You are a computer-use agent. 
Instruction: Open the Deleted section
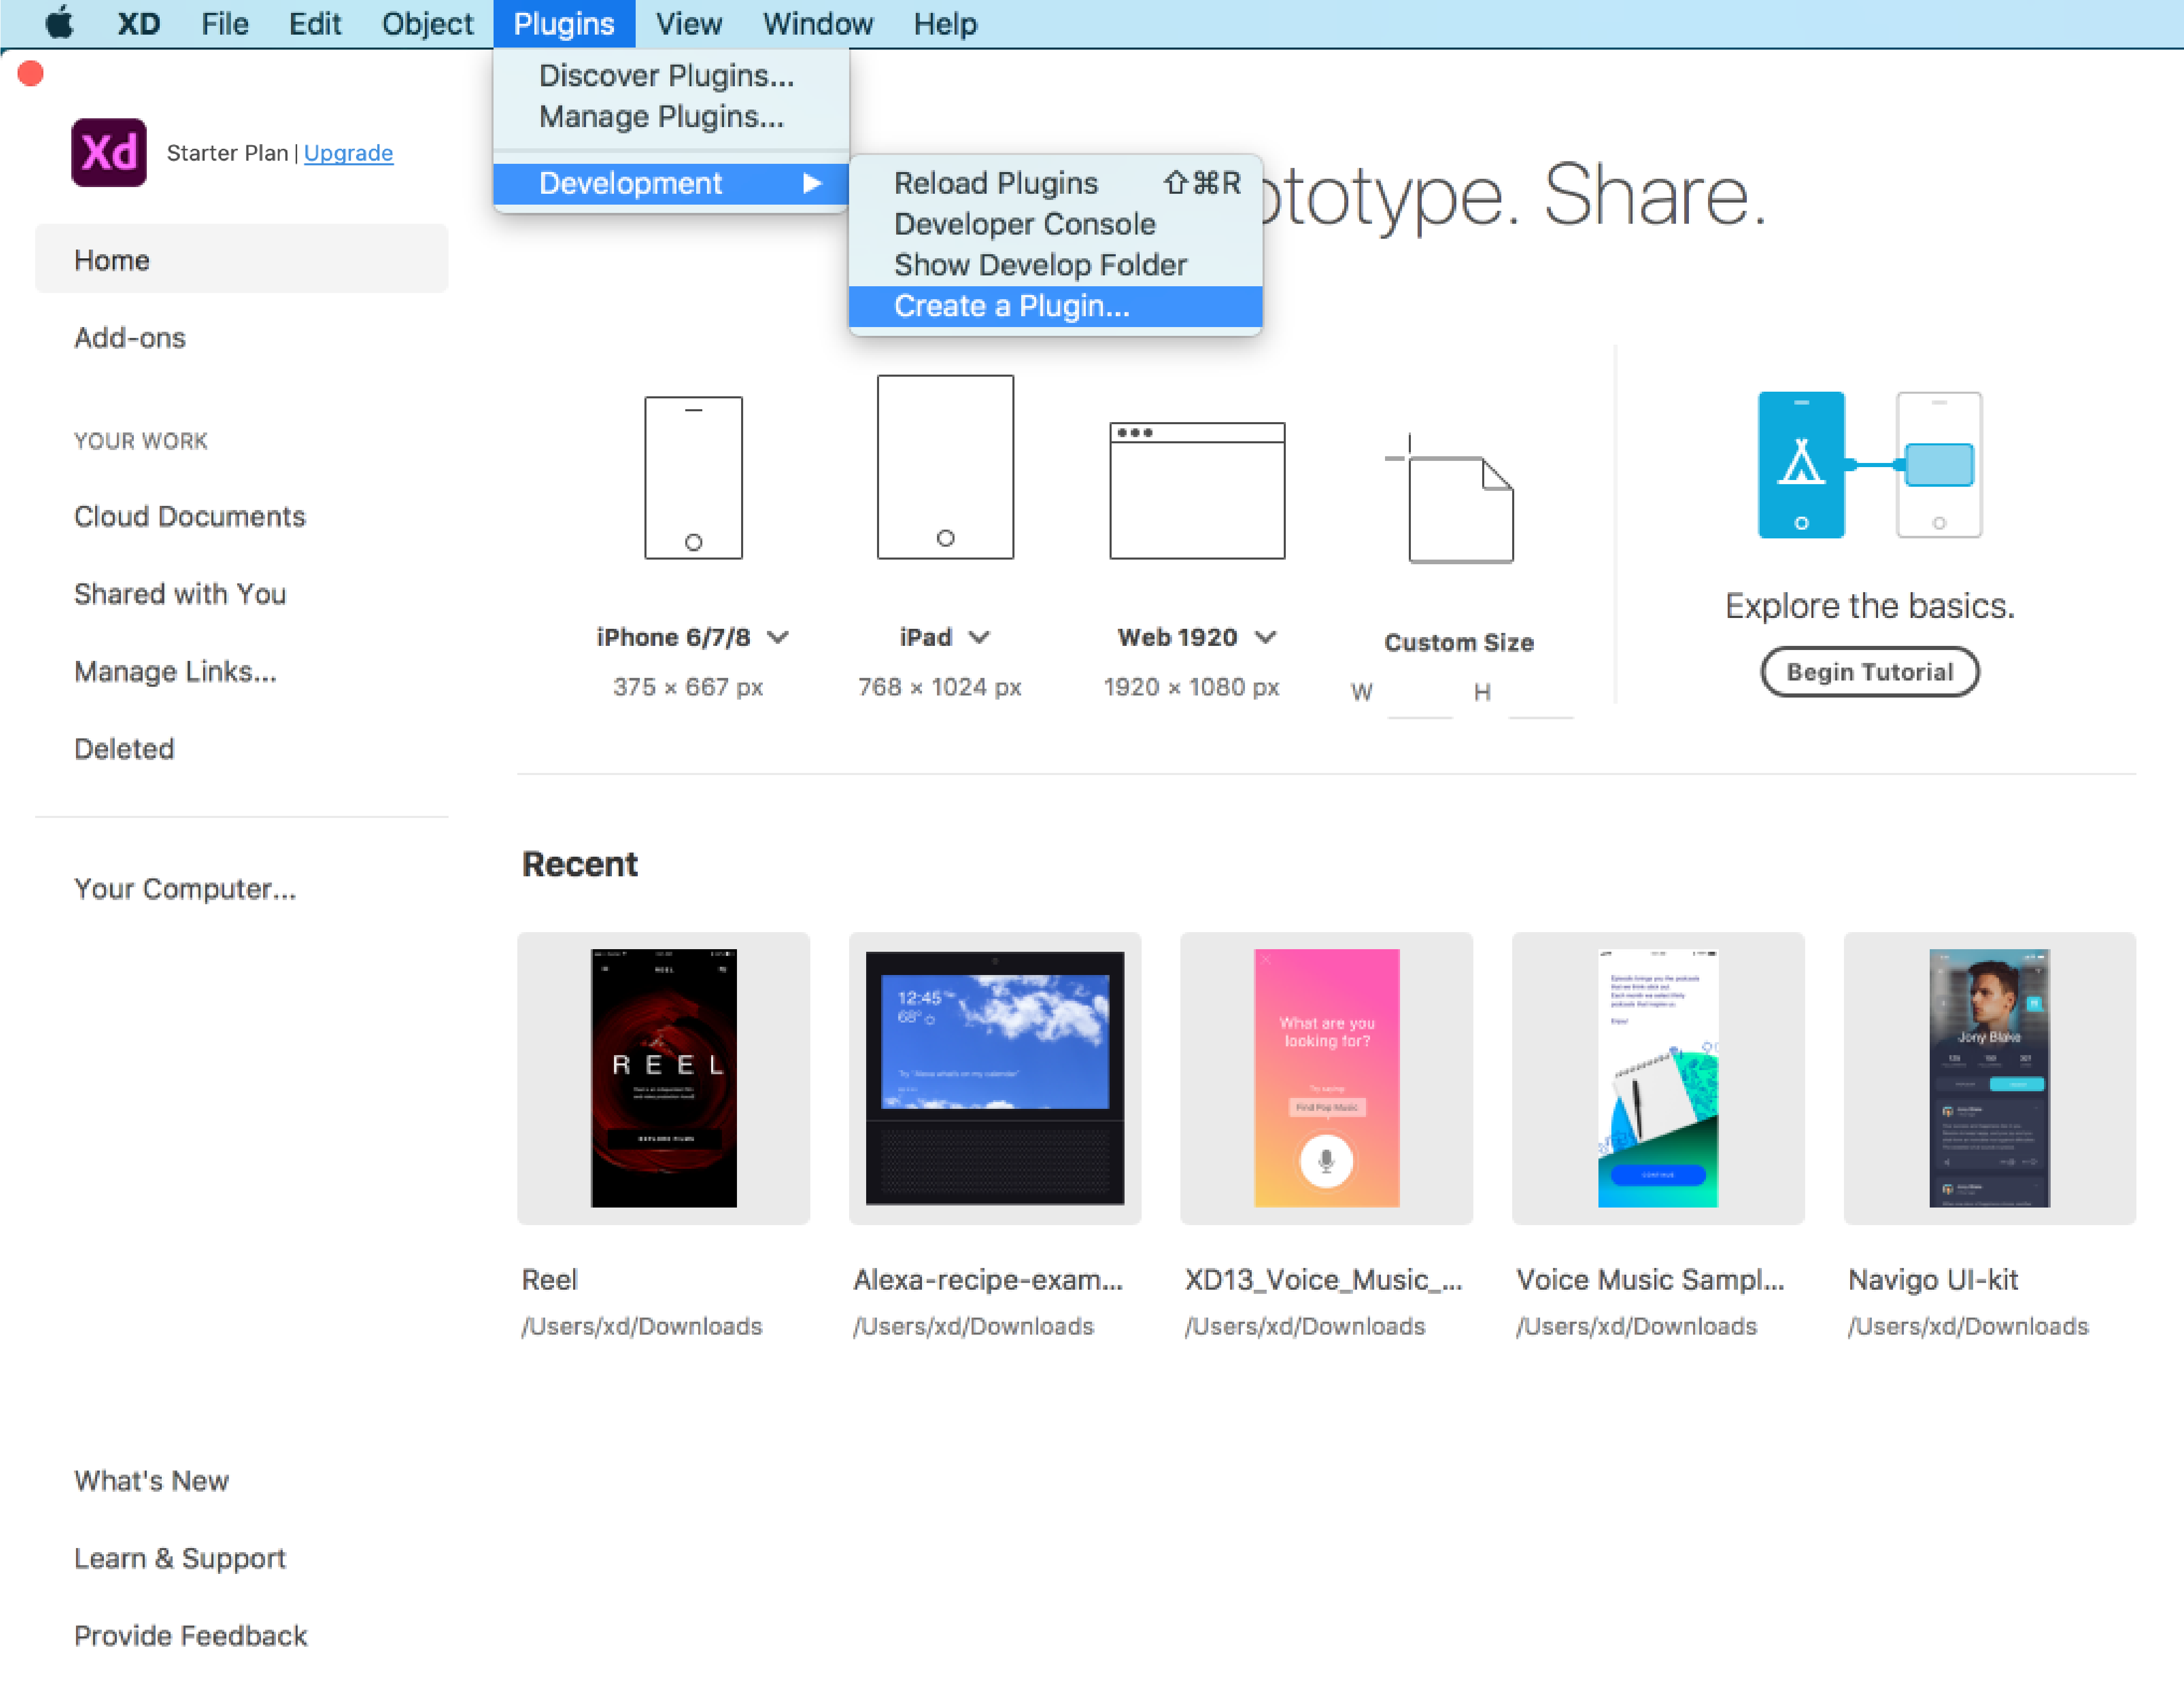point(124,749)
